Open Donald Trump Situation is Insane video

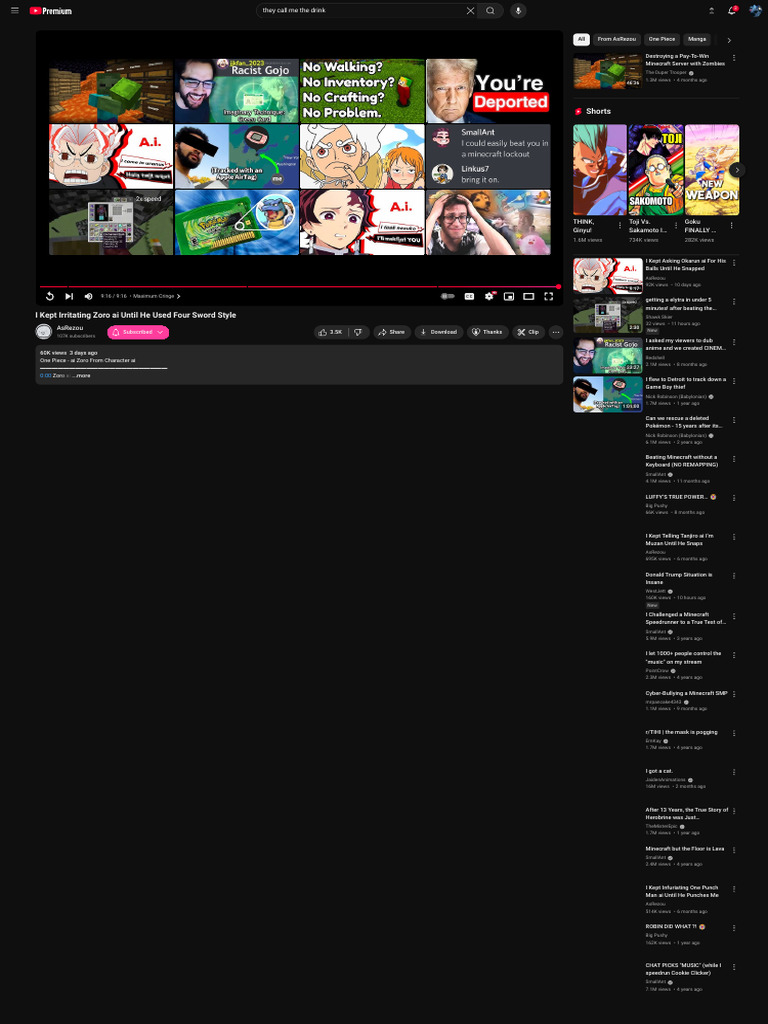679,579
